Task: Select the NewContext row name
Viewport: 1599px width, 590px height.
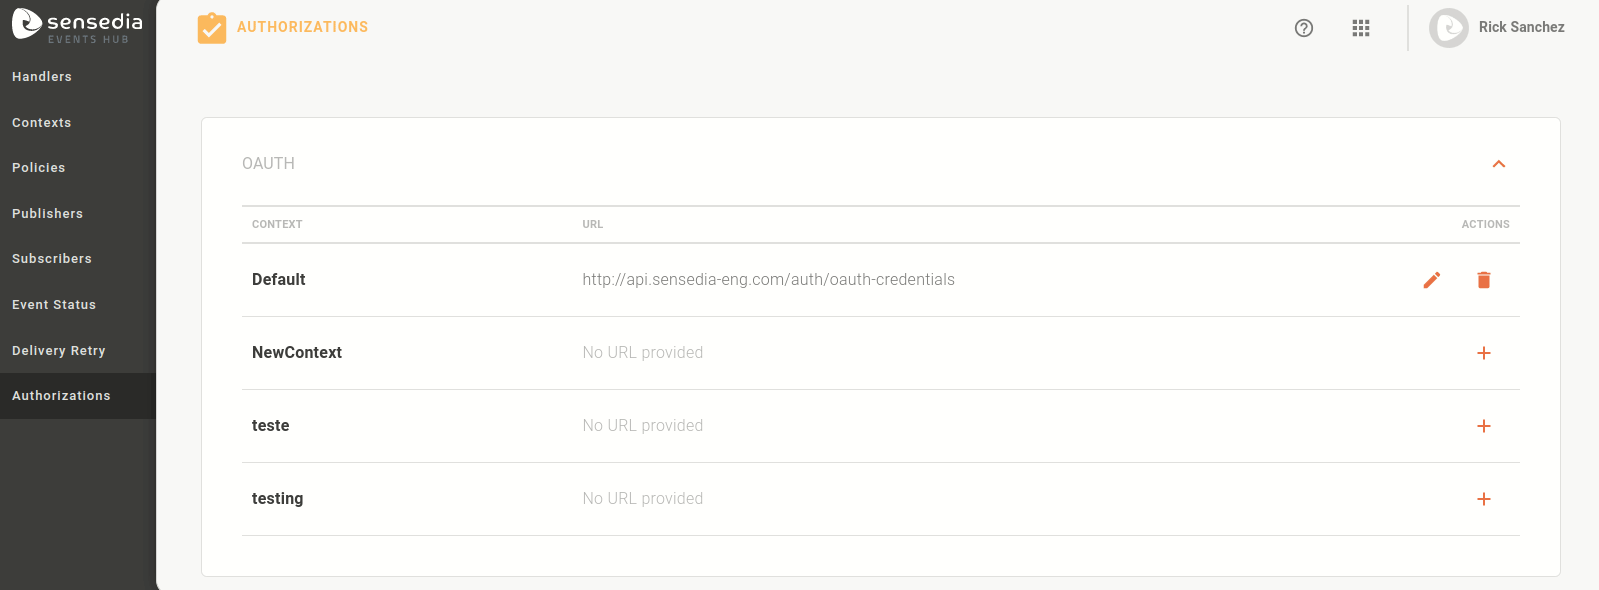Action: tap(297, 352)
